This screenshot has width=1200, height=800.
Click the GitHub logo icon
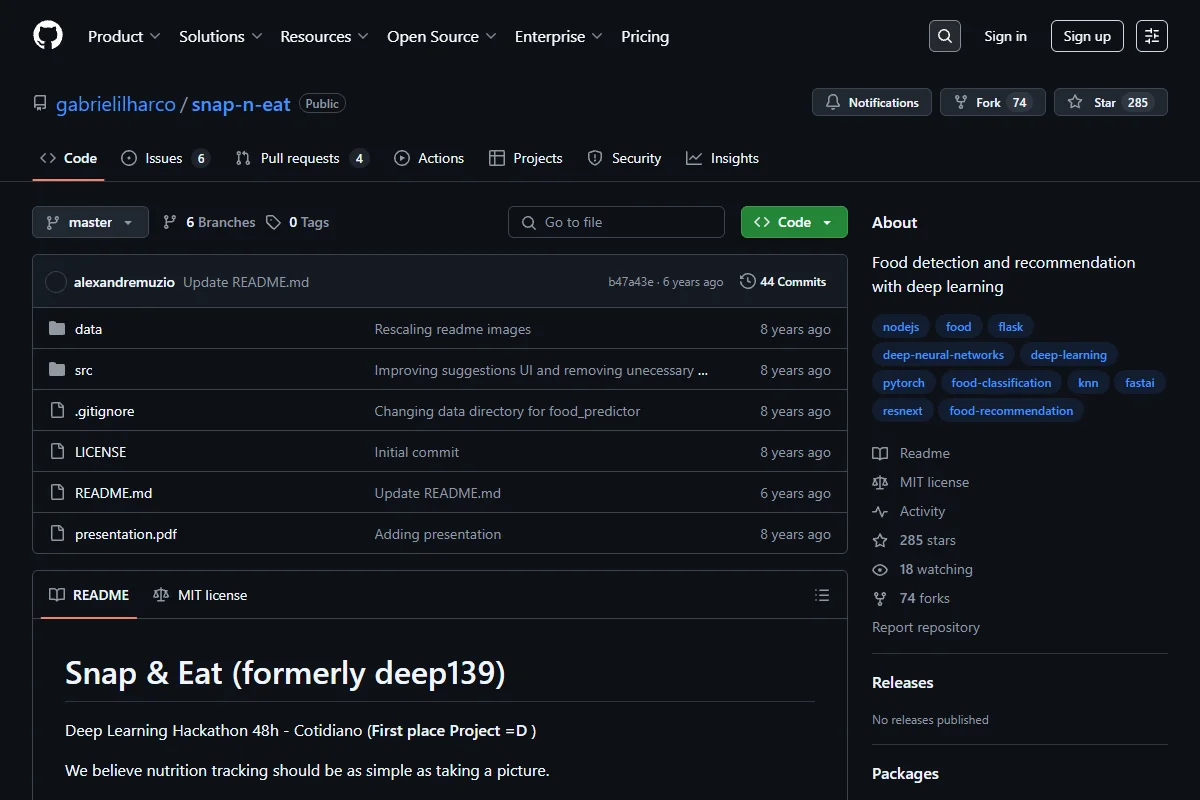coord(48,36)
